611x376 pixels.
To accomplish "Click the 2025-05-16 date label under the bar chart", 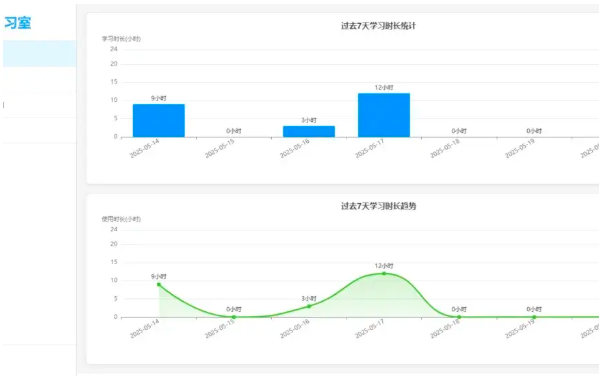I will click(295, 149).
